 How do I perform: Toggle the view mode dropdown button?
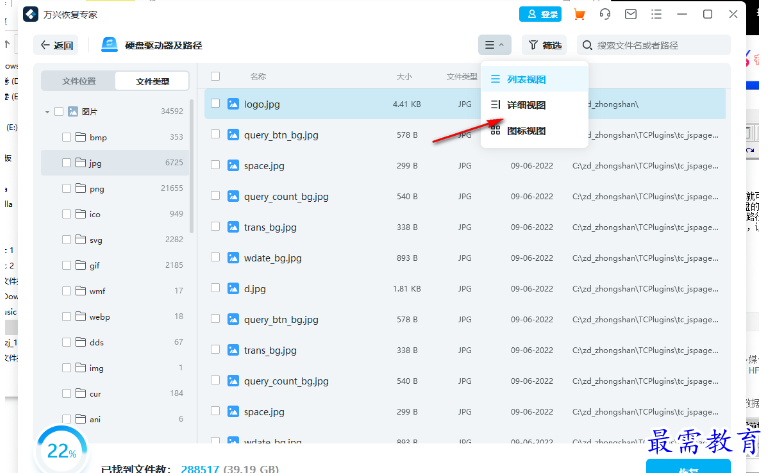click(x=495, y=45)
